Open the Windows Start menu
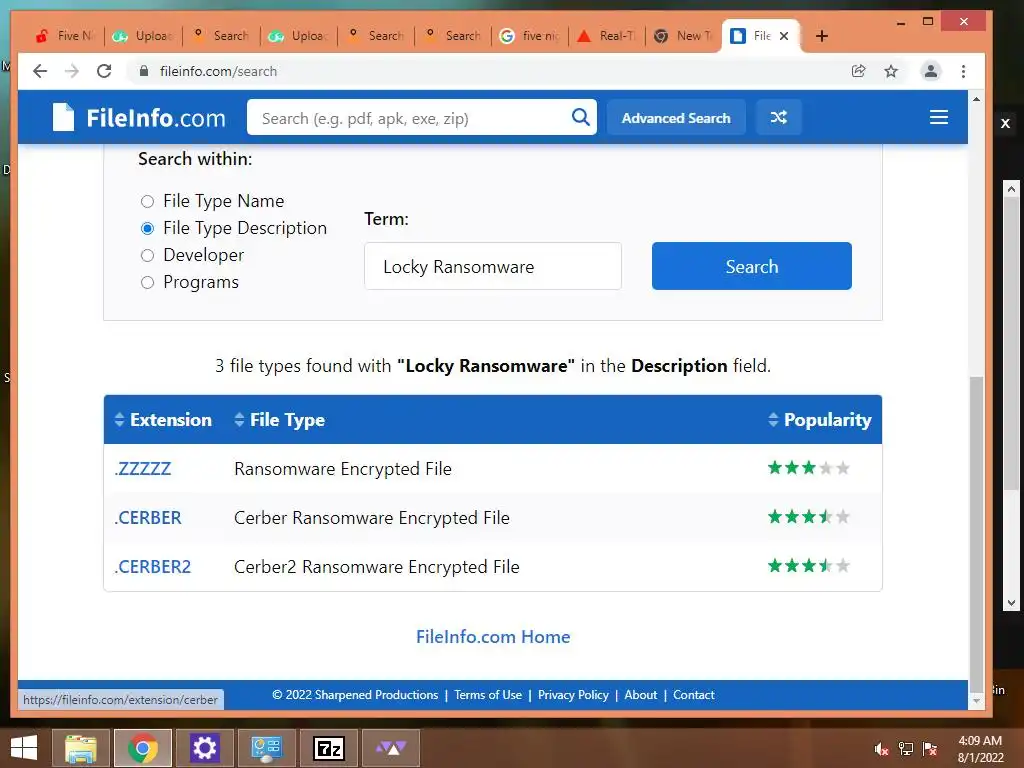This screenshot has height=768, width=1024. [24, 748]
